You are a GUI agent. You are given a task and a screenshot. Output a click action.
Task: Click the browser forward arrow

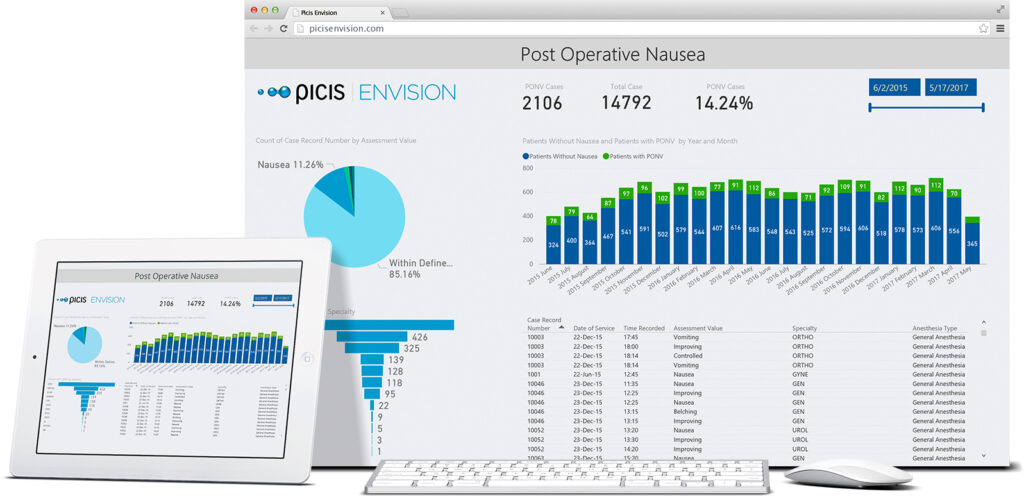[268, 28]
